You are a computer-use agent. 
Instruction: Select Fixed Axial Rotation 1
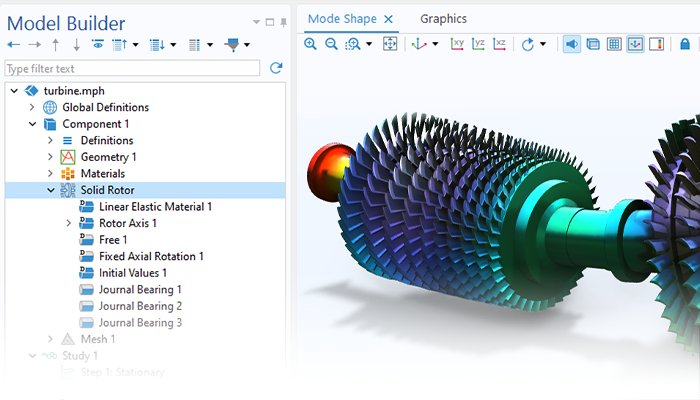coord(151,256)
